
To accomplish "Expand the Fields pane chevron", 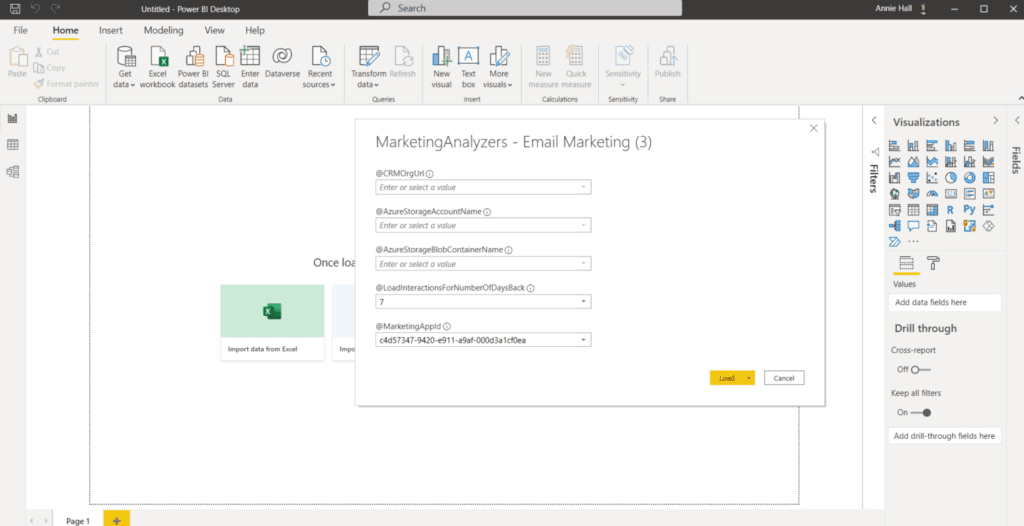I will point(1017,121).
